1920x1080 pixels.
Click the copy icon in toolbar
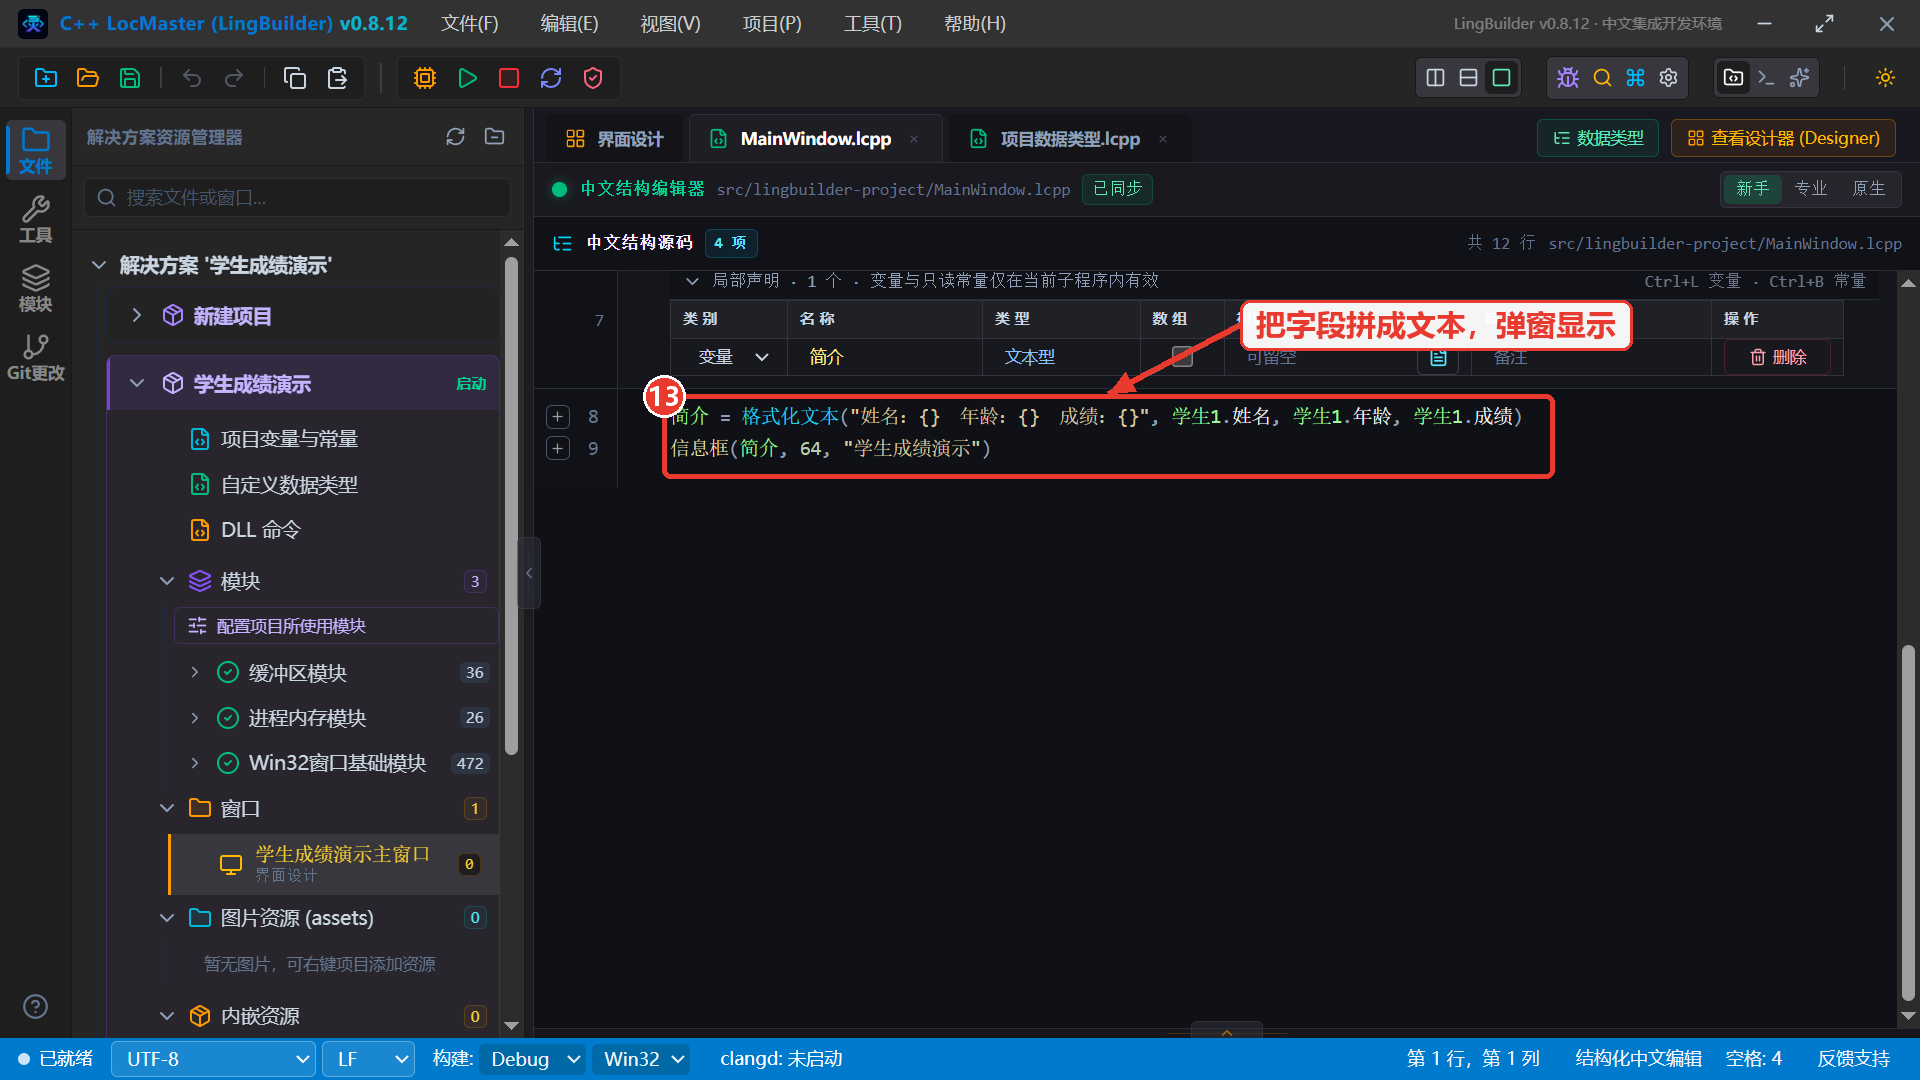(x=295, y=78)
